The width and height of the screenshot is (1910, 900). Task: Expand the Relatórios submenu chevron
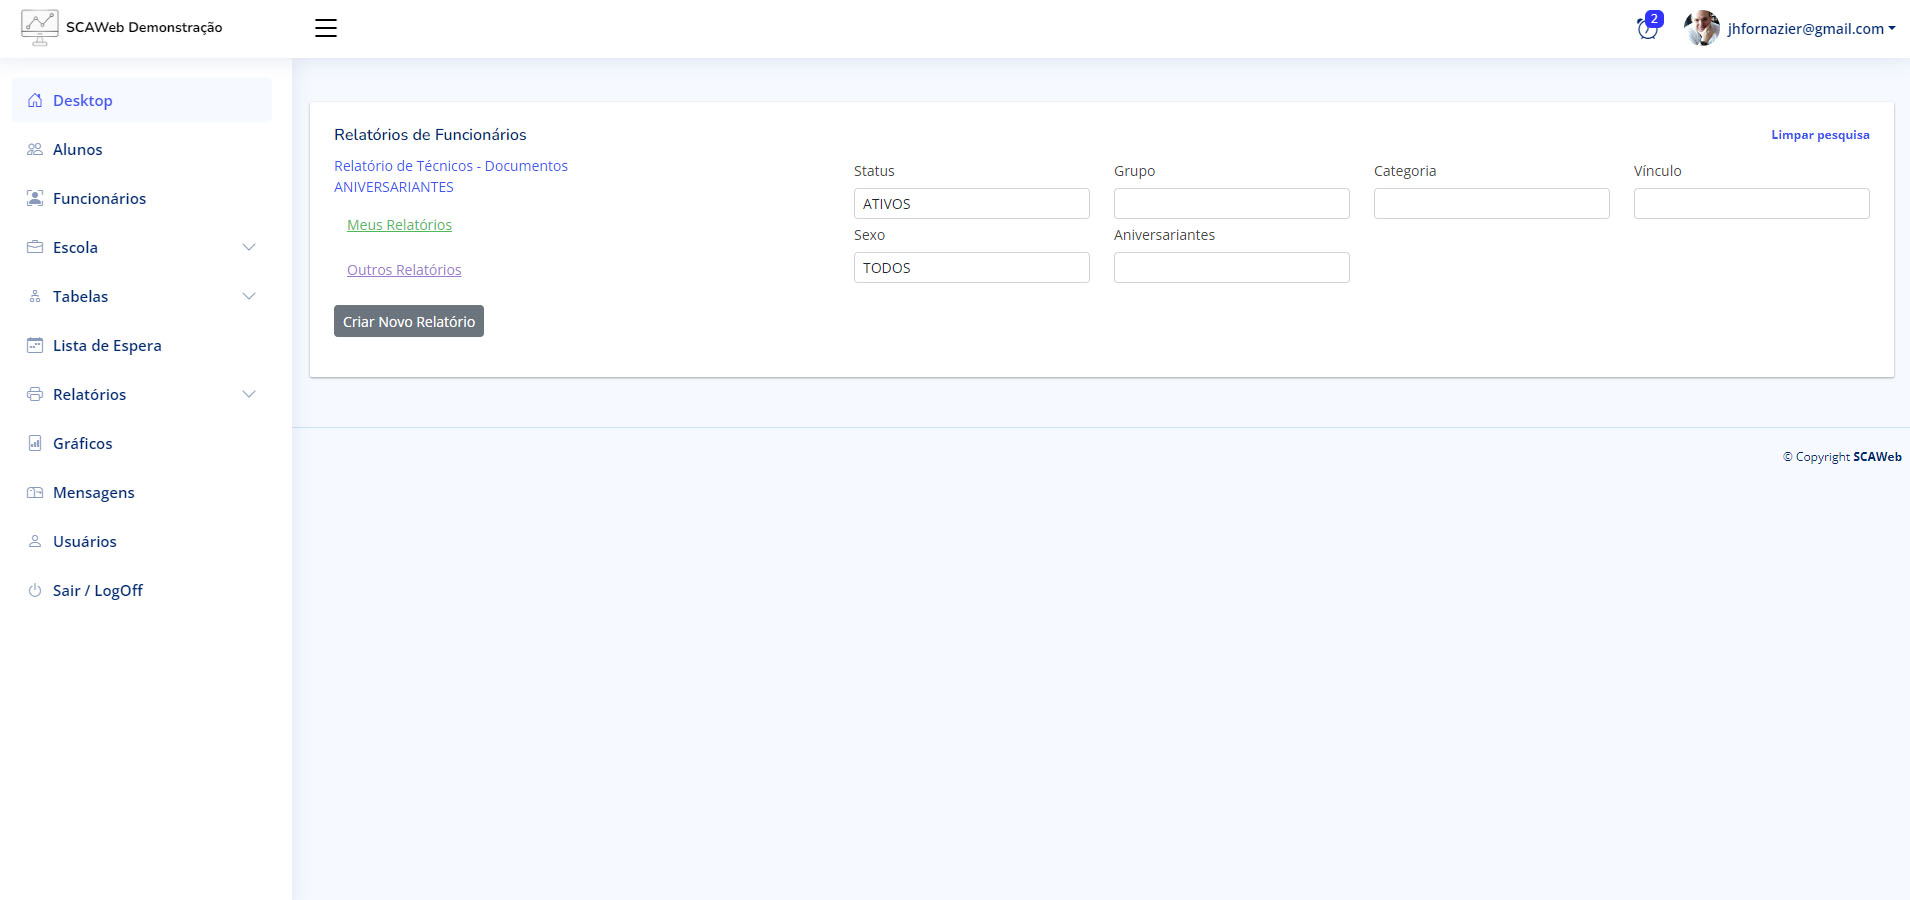(249, 394)
